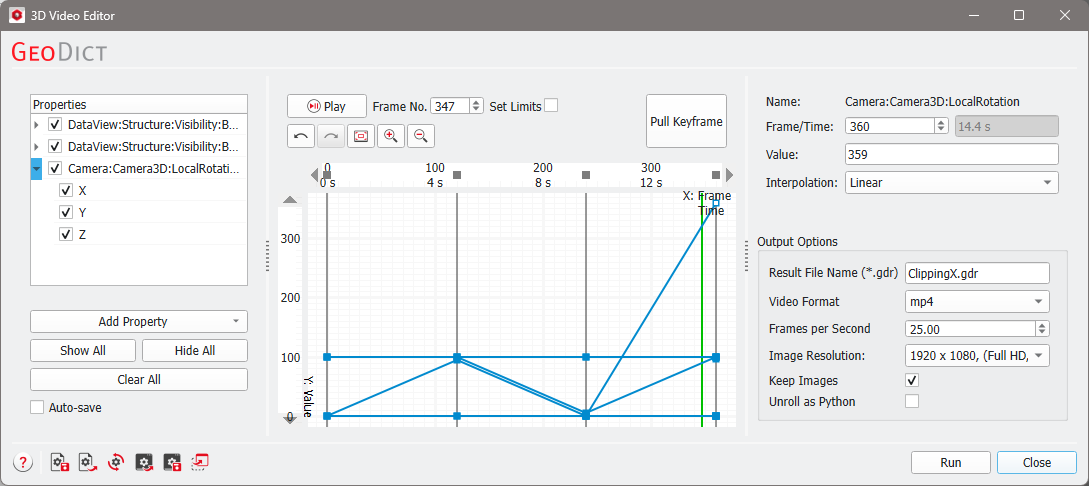The height and width of the screenshot is (486, 1089).
Task: Click the gear icon circled by rotating arrows
Action: coord(116,462)
